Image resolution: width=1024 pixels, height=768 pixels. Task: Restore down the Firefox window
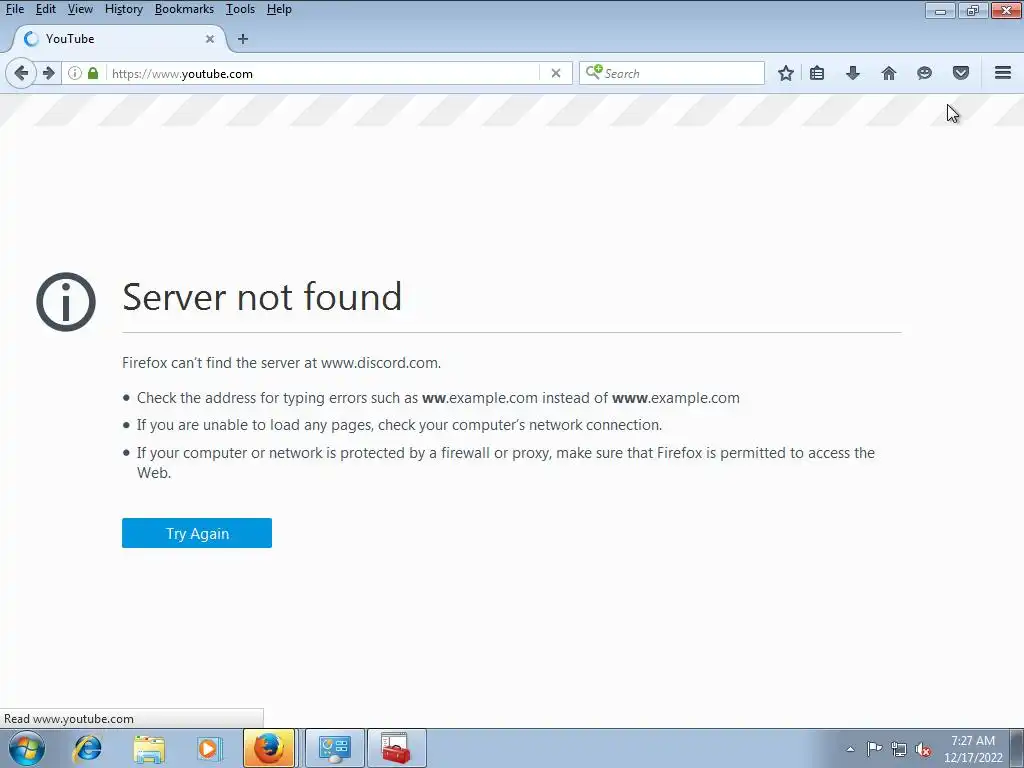pyautogui.click(x=973, y=10)
